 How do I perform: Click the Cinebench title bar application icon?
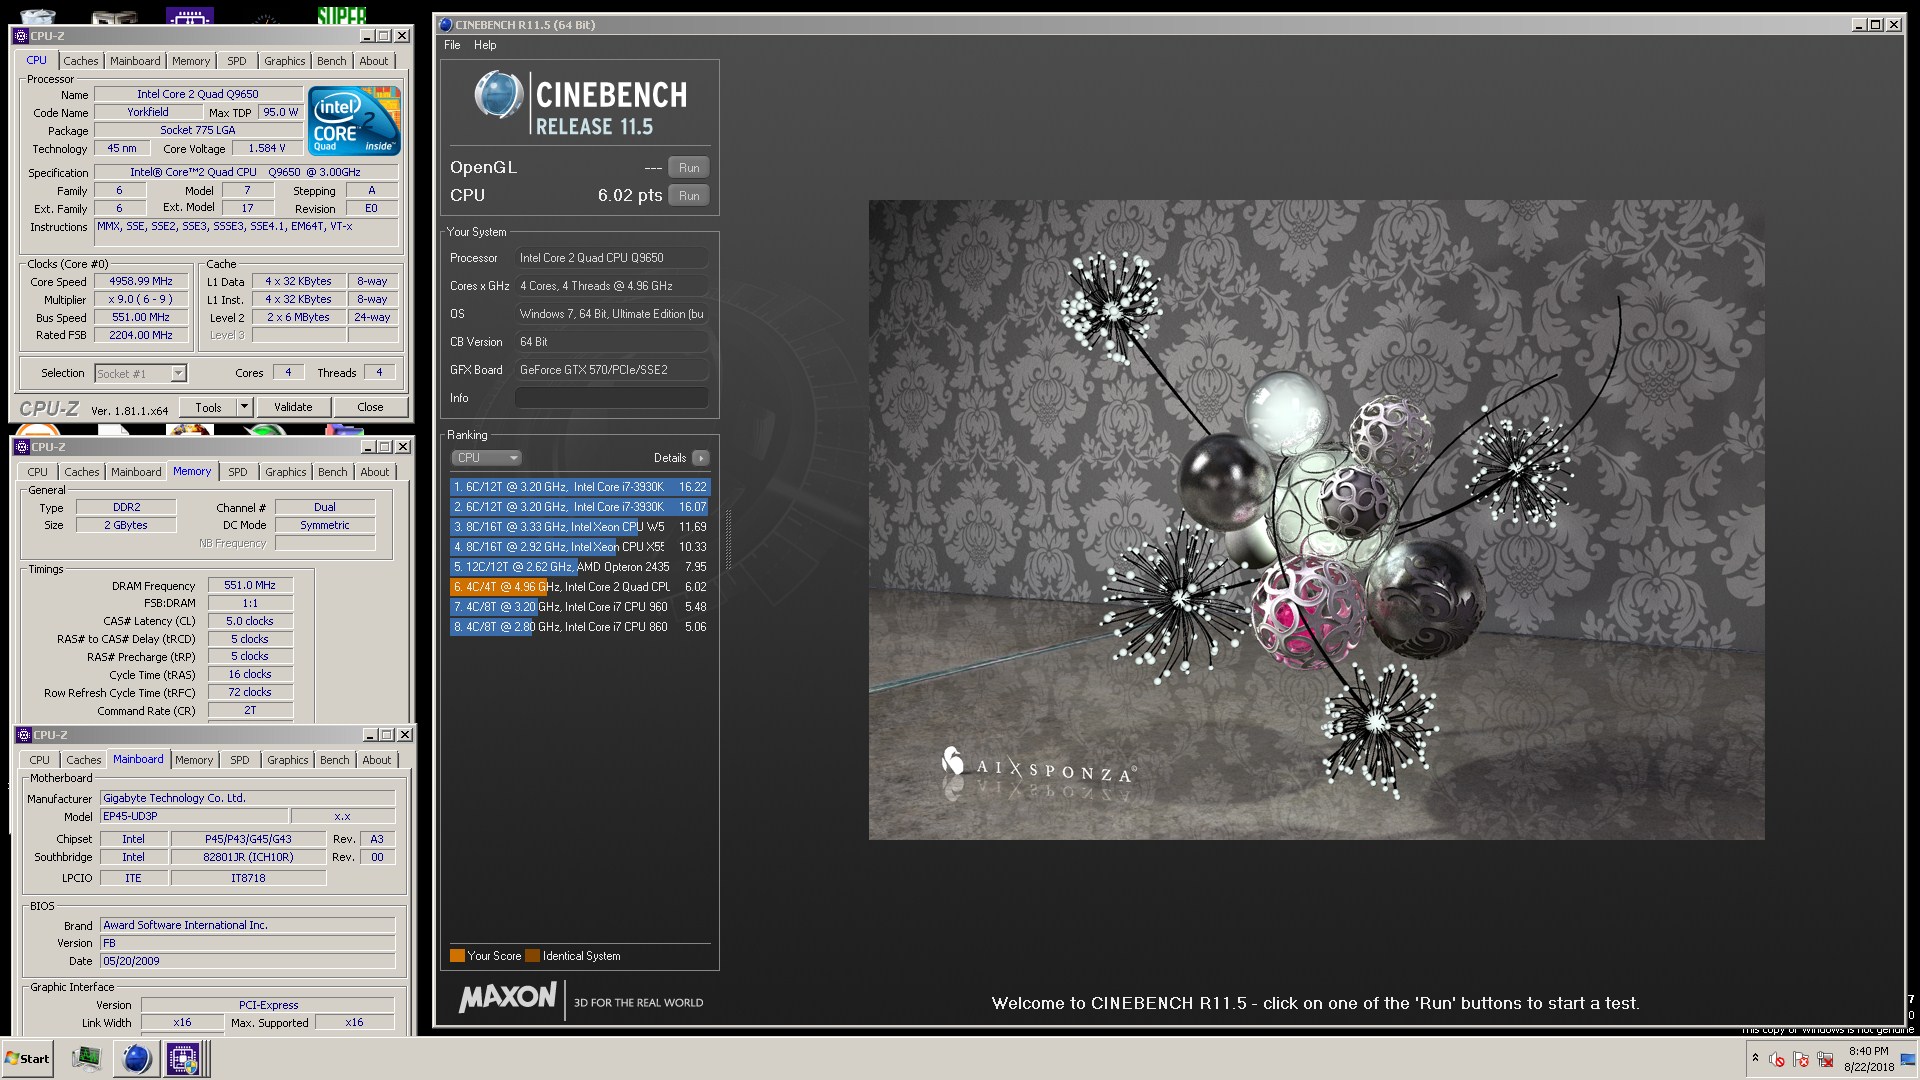(446, 25)
